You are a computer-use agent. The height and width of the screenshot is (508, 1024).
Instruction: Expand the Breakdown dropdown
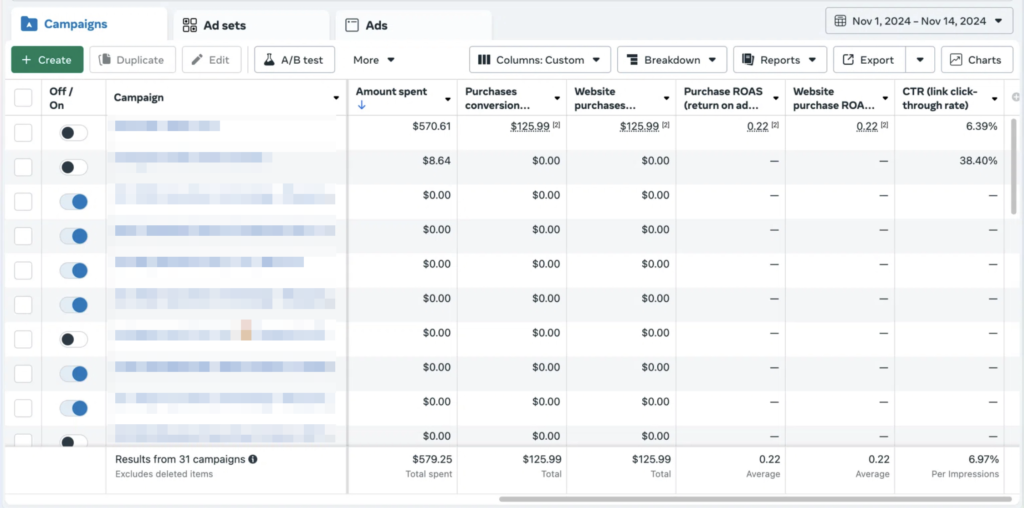(x=671, y=60)
